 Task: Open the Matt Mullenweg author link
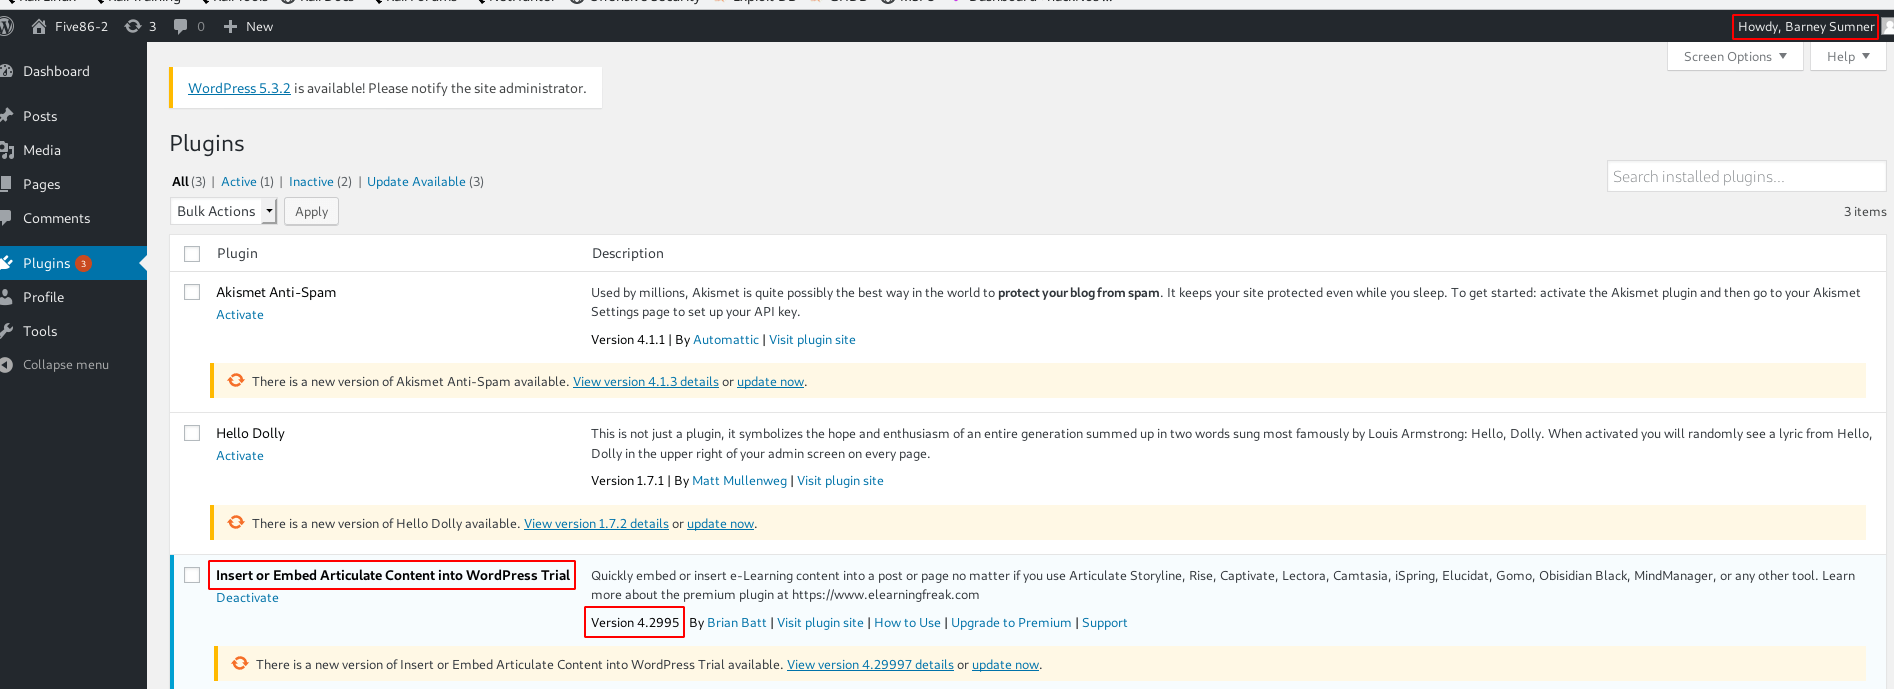[739, 481]
